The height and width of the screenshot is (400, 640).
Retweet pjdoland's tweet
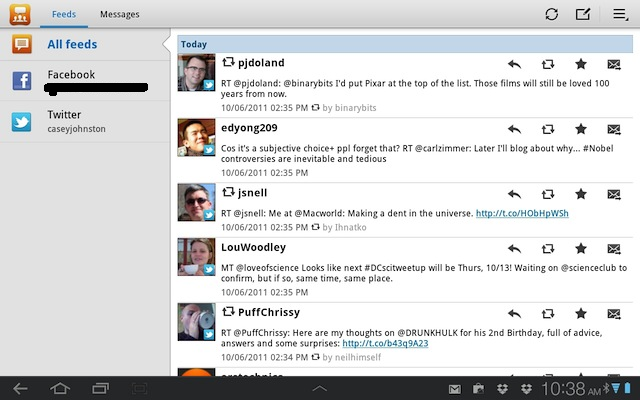point(548,64)
